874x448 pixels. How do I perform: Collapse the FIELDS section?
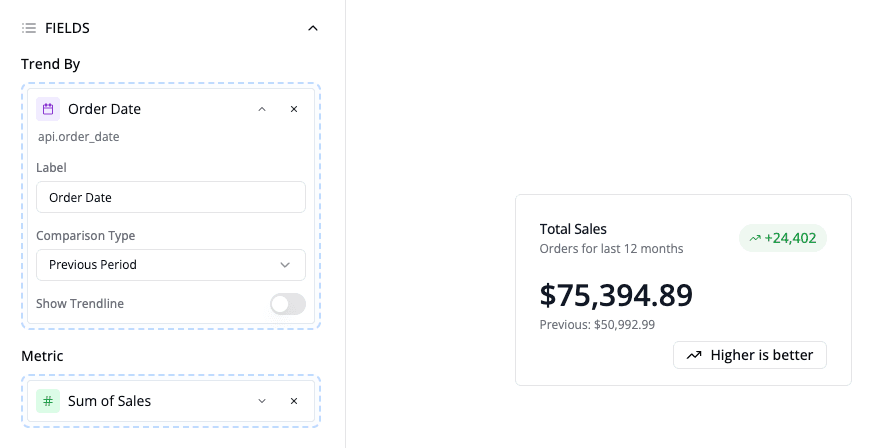[313, 28]
